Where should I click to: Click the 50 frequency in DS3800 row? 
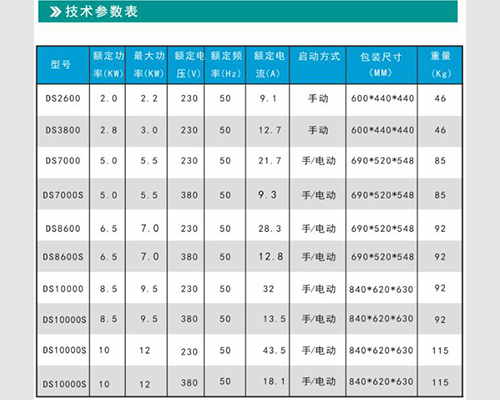pos(225,130)
